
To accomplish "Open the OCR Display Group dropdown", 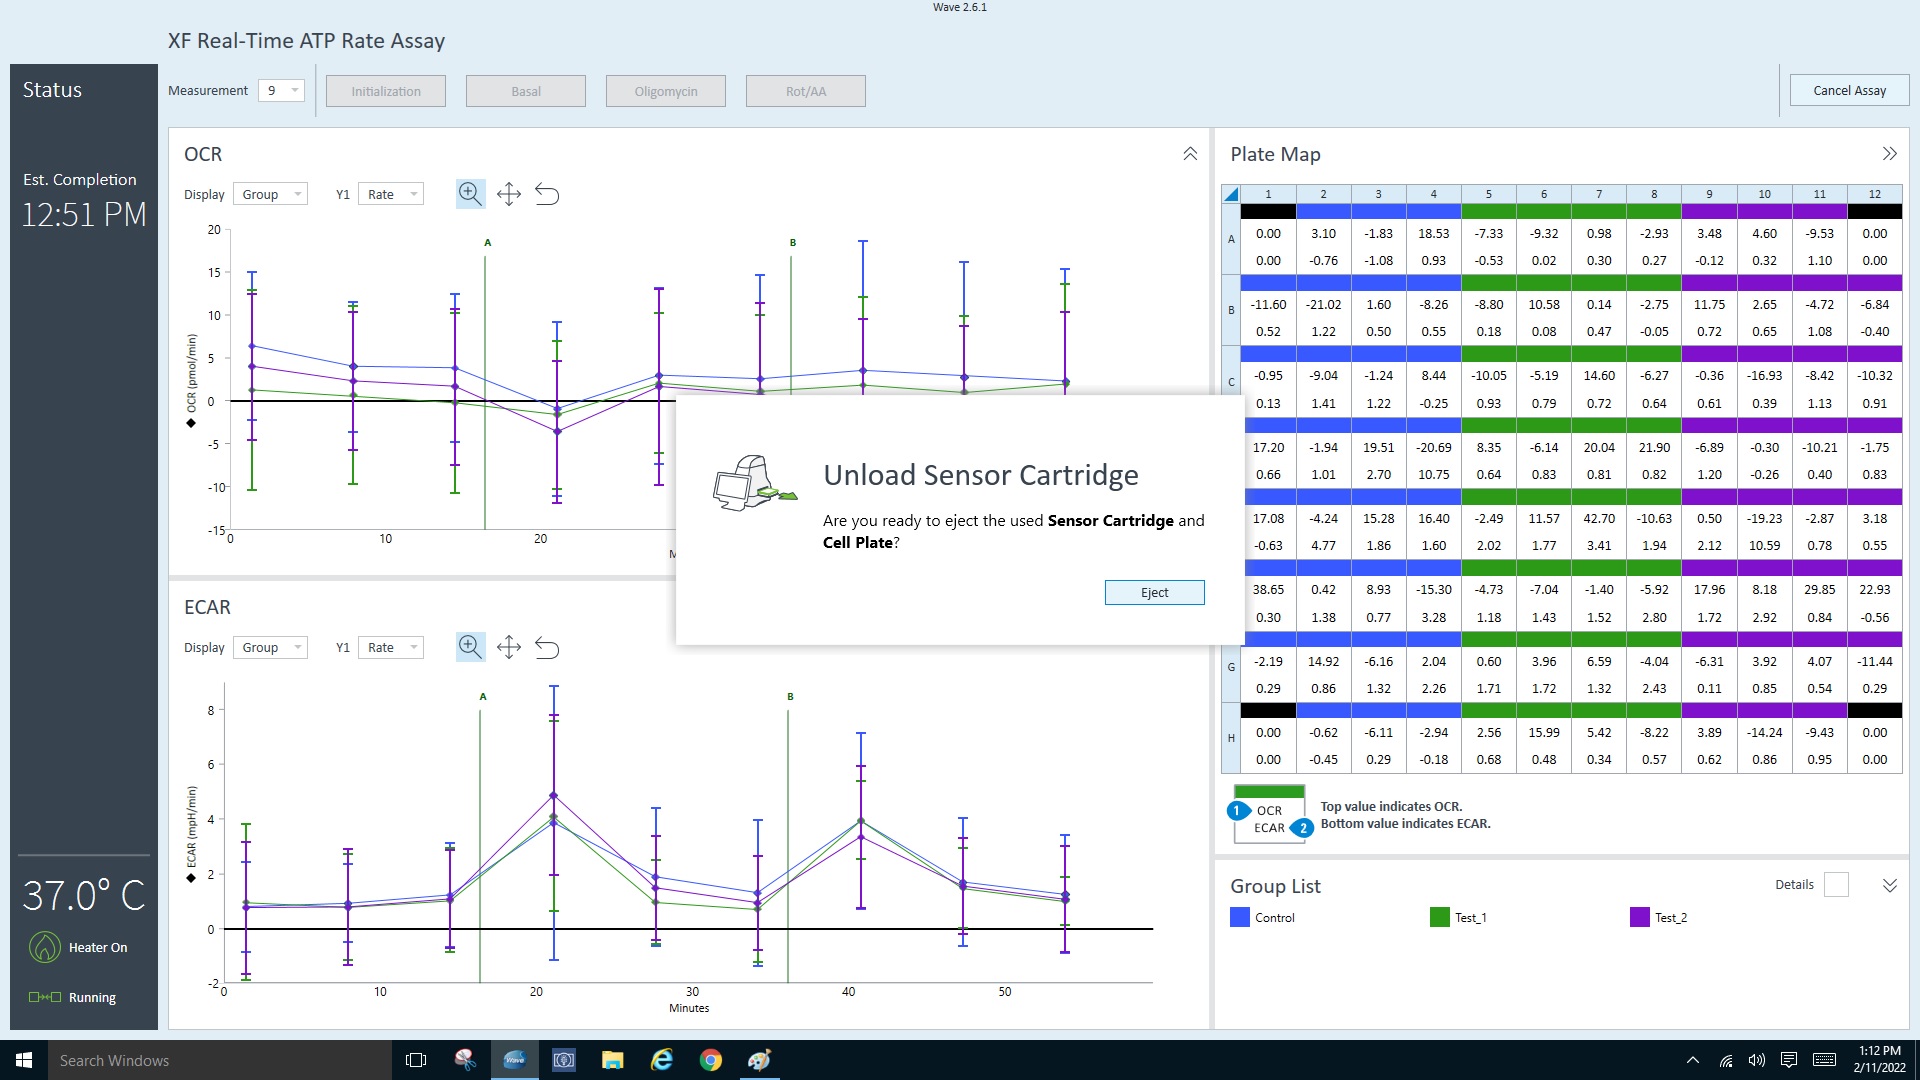I will point(270,194).
